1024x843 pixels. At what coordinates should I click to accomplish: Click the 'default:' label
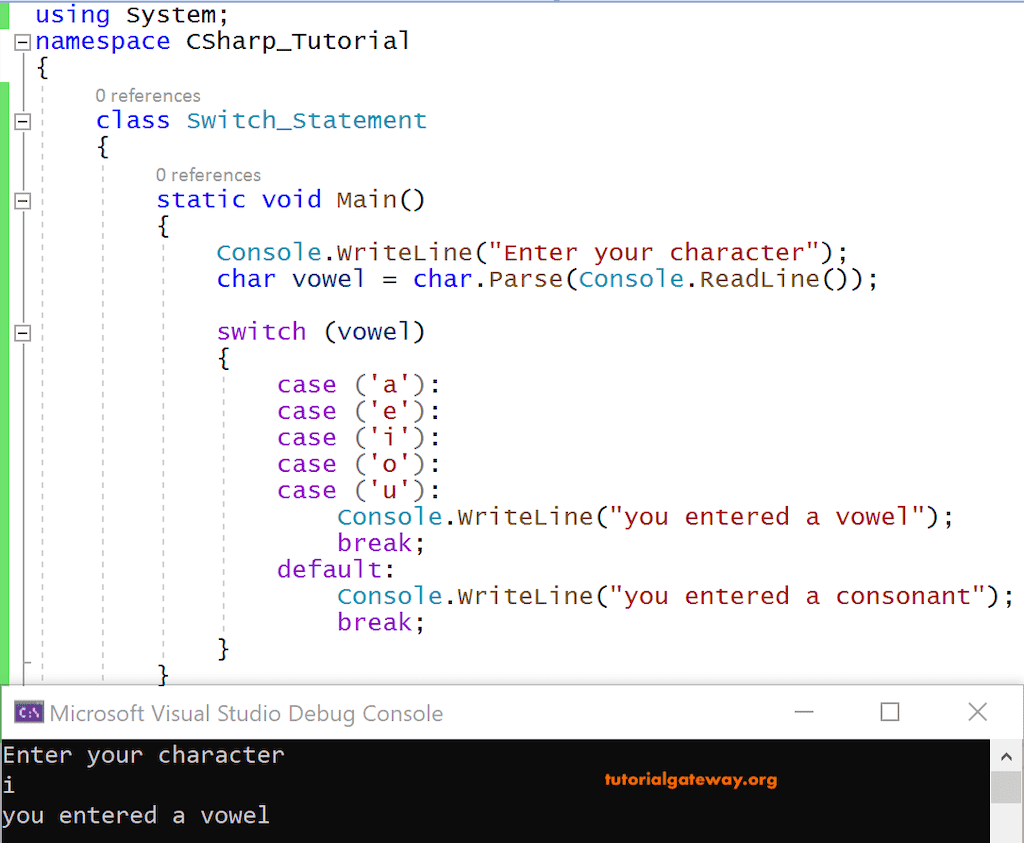point(336,569)
